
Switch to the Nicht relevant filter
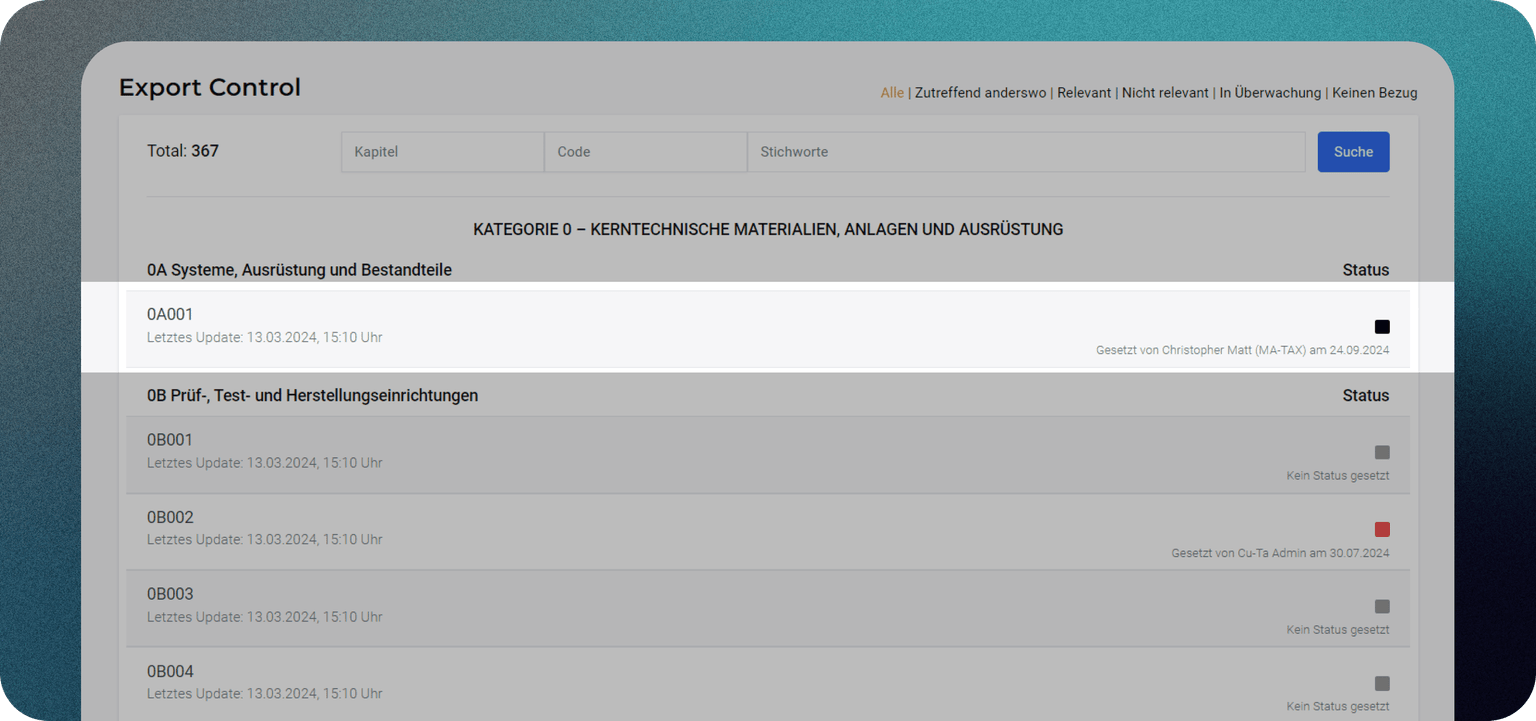[x=1165, y=93]
